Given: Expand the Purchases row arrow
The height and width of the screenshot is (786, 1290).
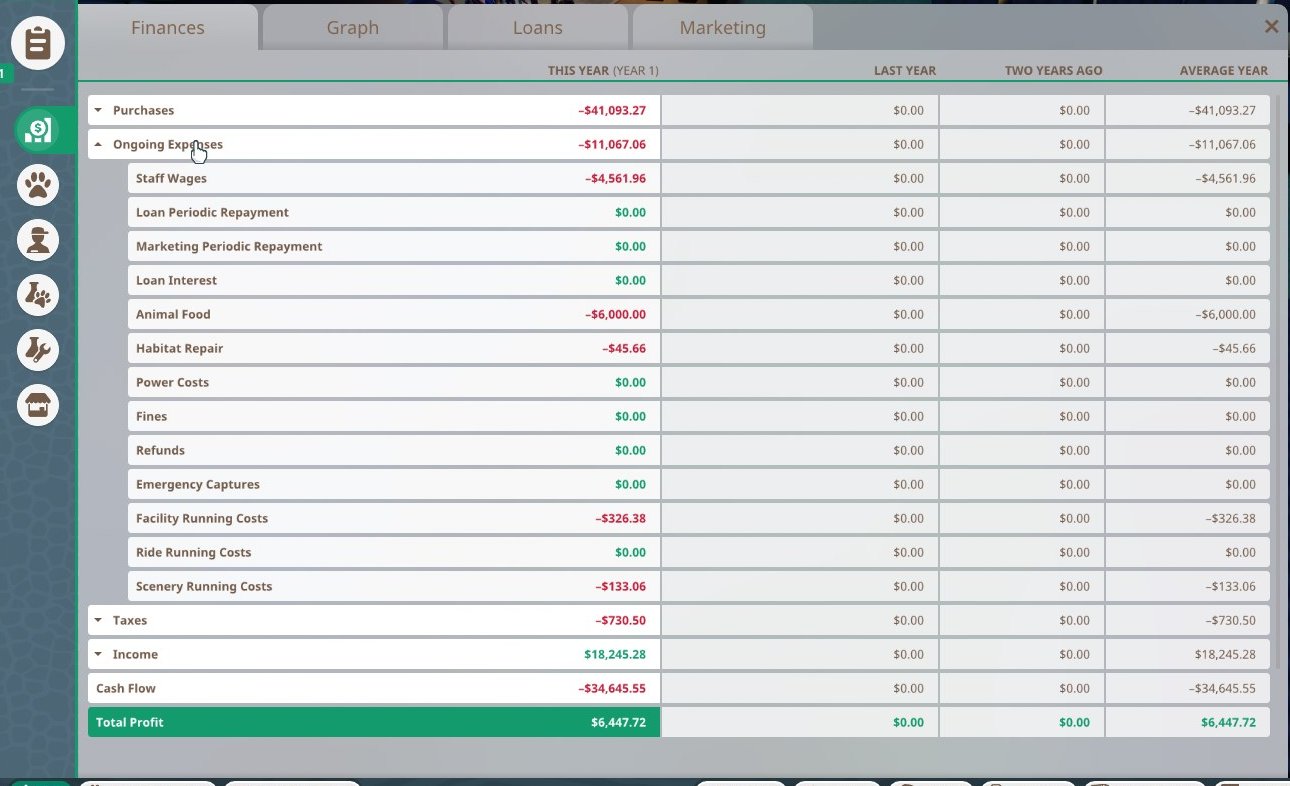Looking at the screenshot, I should 98,110.
